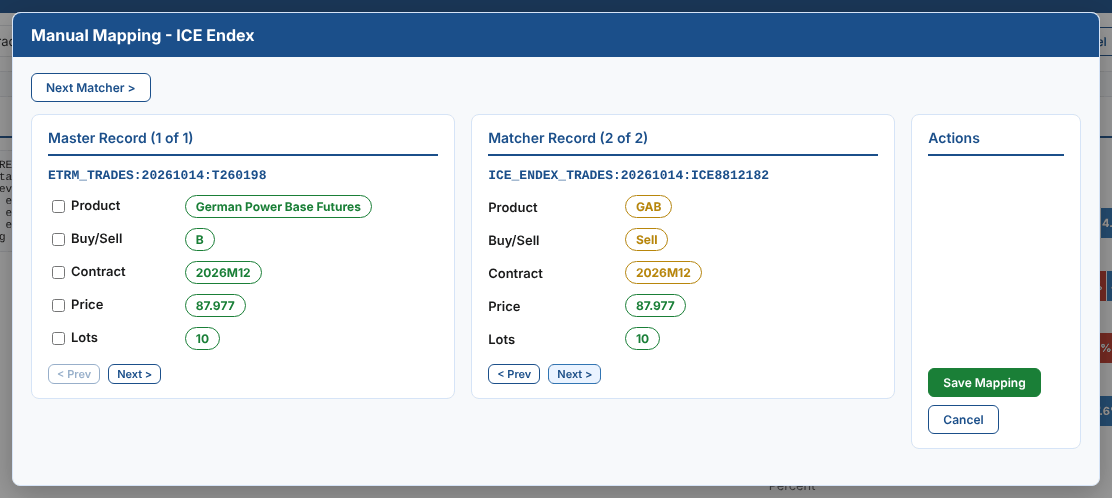1112x498 pixels.
Task: Click the Actions panel heading
Action: pos(954,138)
